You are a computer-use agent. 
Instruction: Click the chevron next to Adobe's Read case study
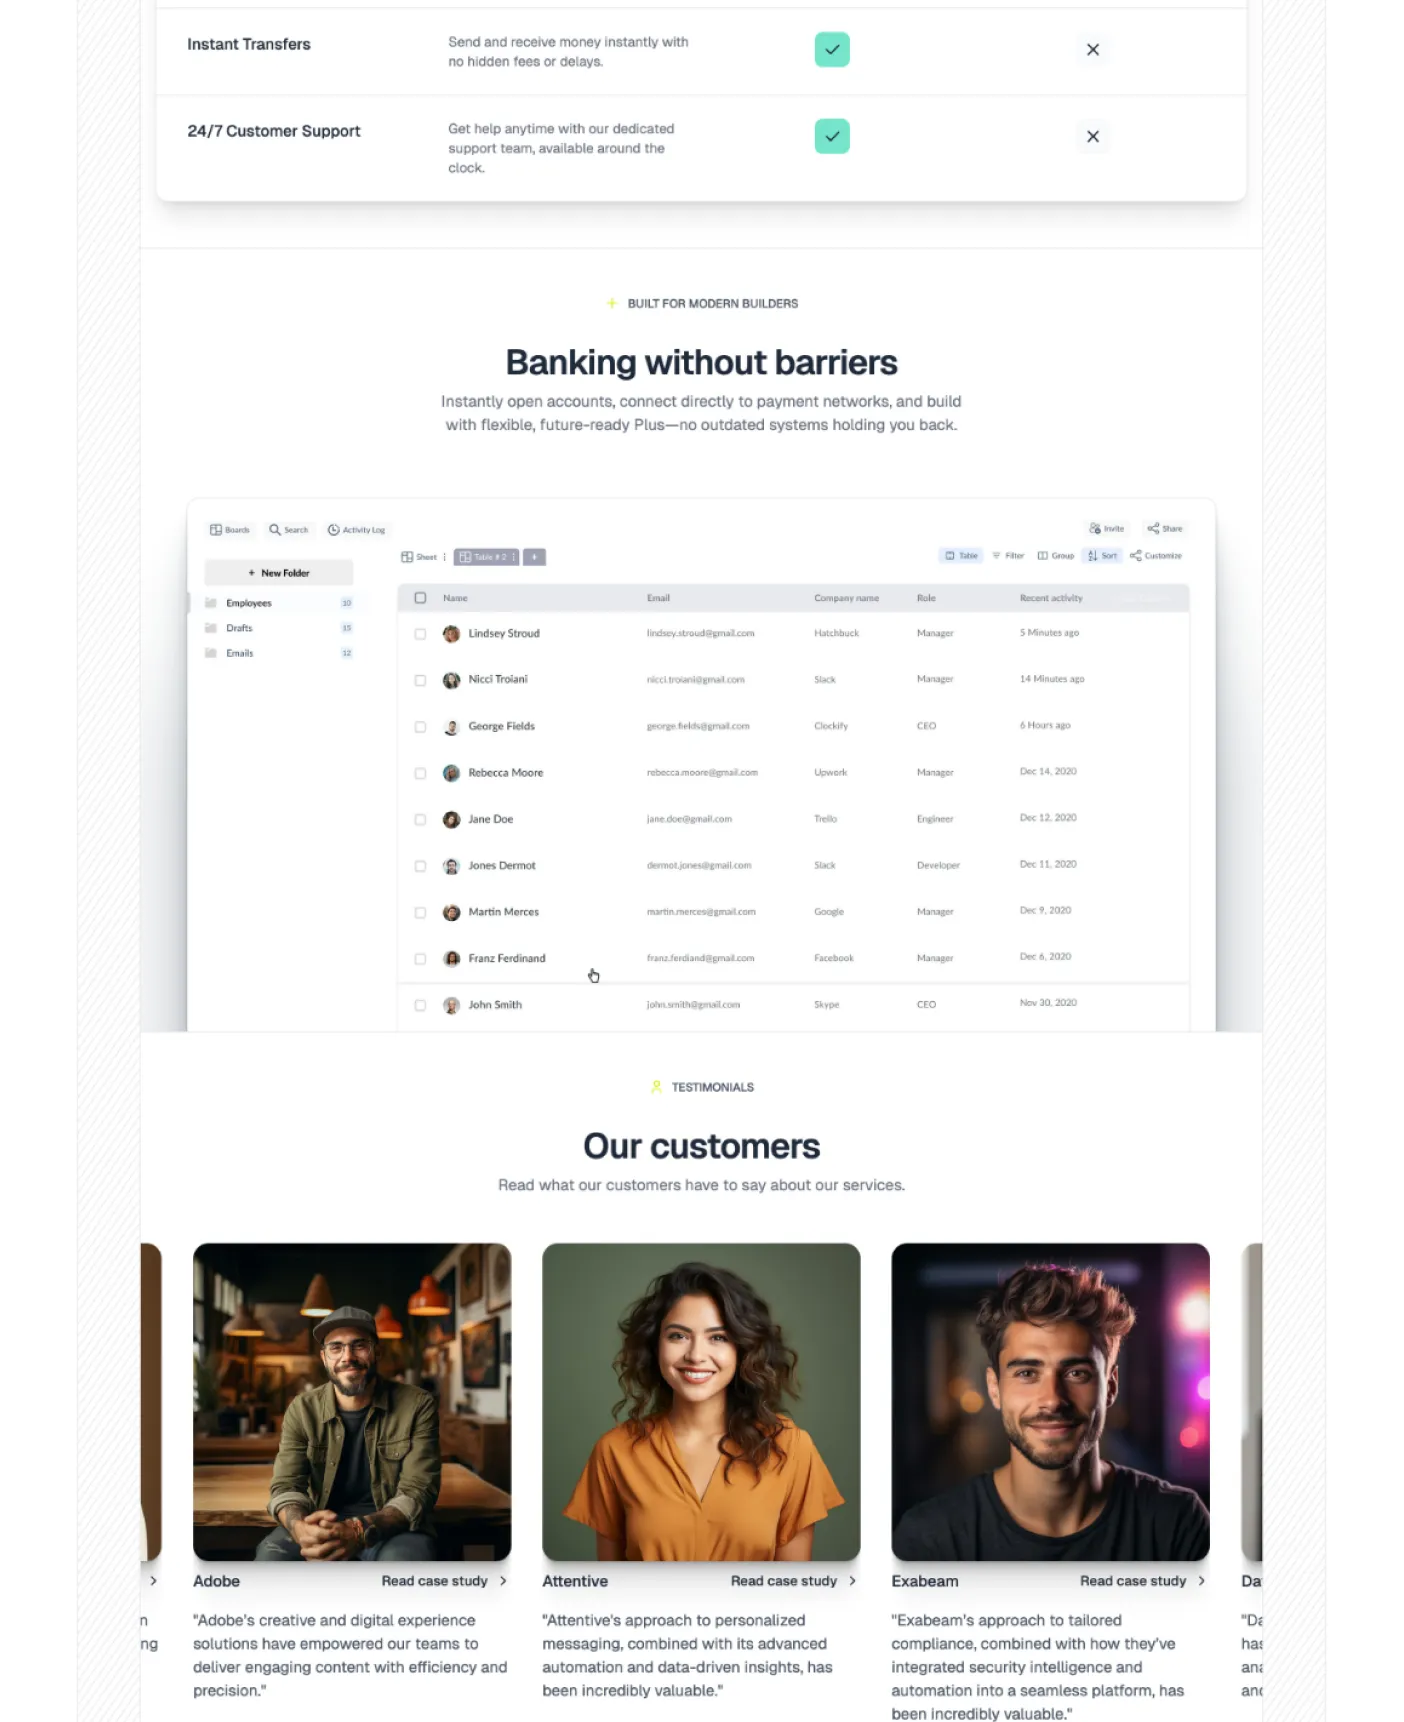[x=503, y=1581]
